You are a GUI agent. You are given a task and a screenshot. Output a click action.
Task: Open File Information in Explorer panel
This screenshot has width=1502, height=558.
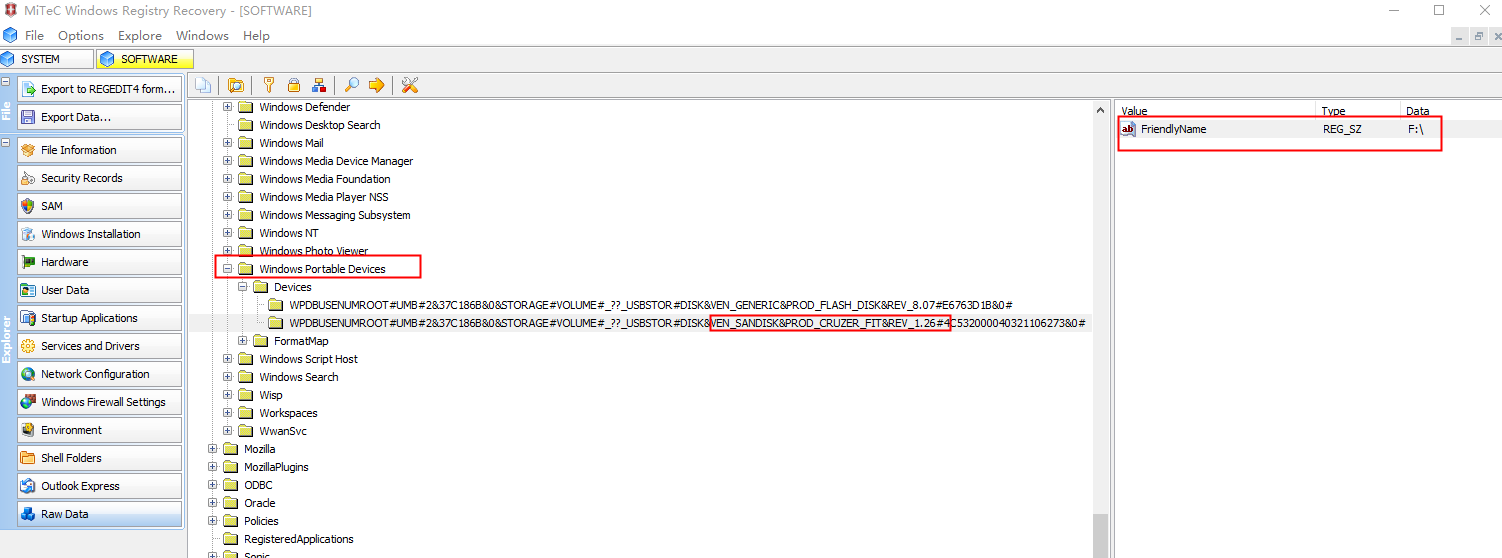point(99,150)
